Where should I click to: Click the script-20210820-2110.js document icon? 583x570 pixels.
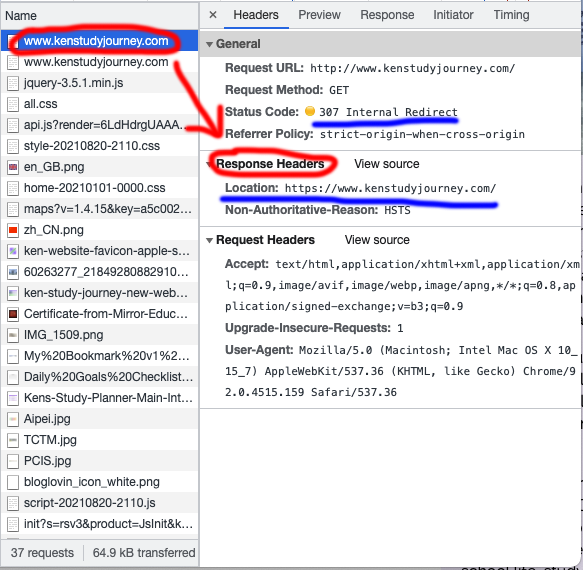point(13,503)
